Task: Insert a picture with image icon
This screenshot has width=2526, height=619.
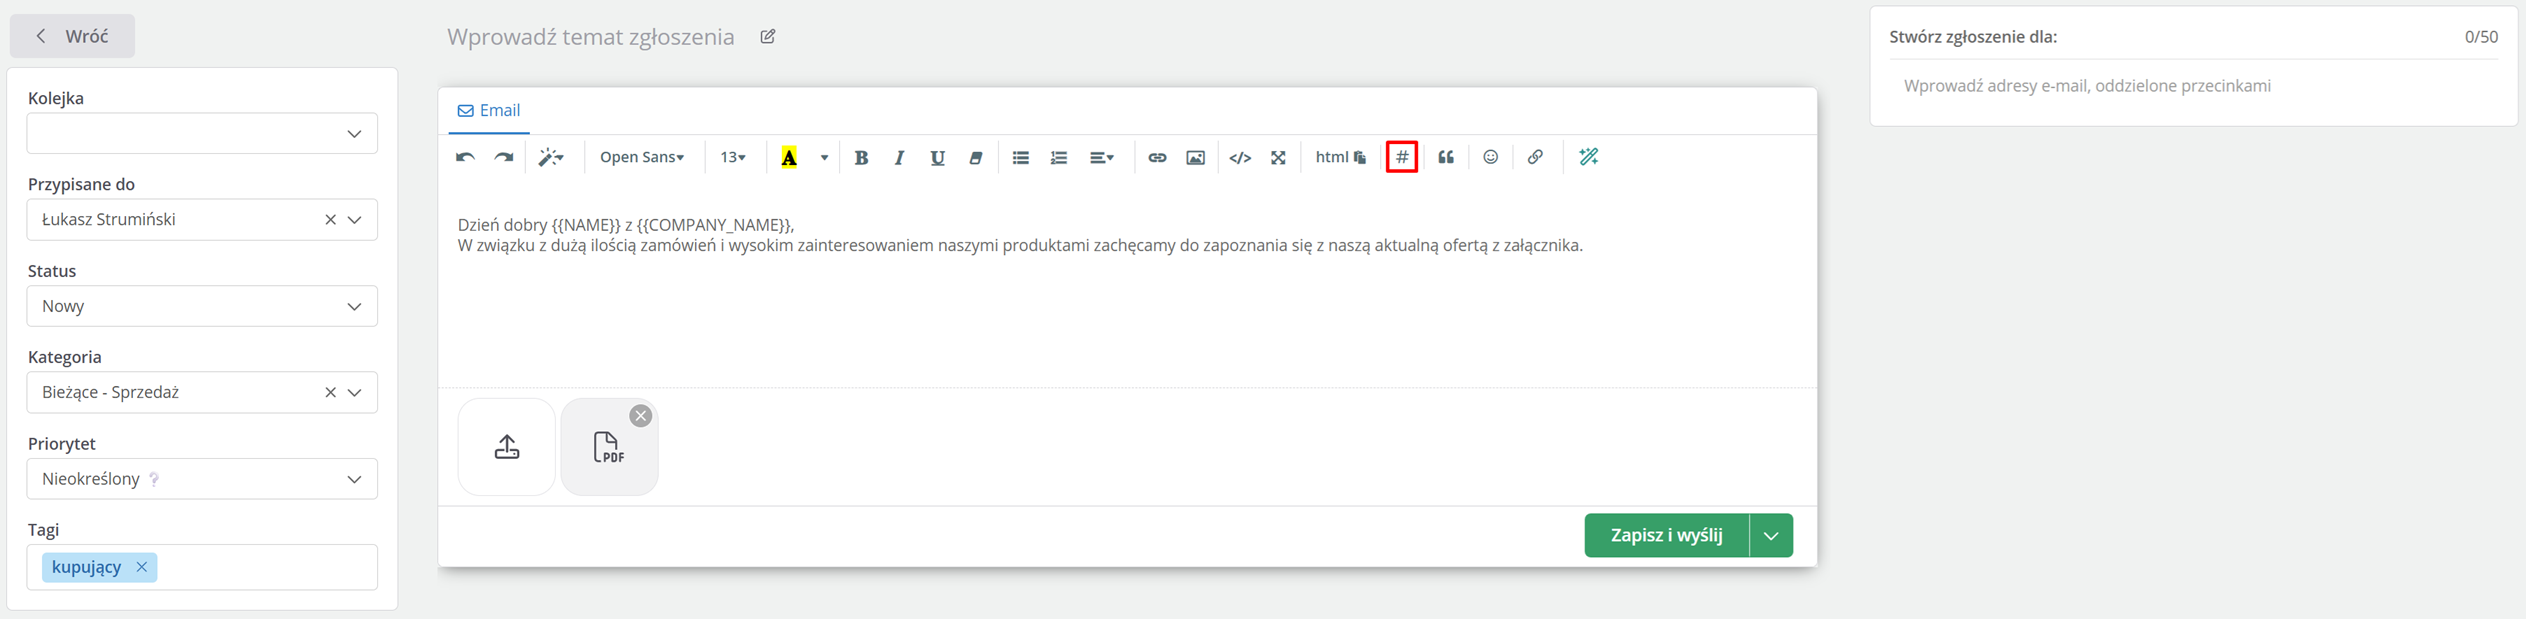Action: click(1195, 157)
